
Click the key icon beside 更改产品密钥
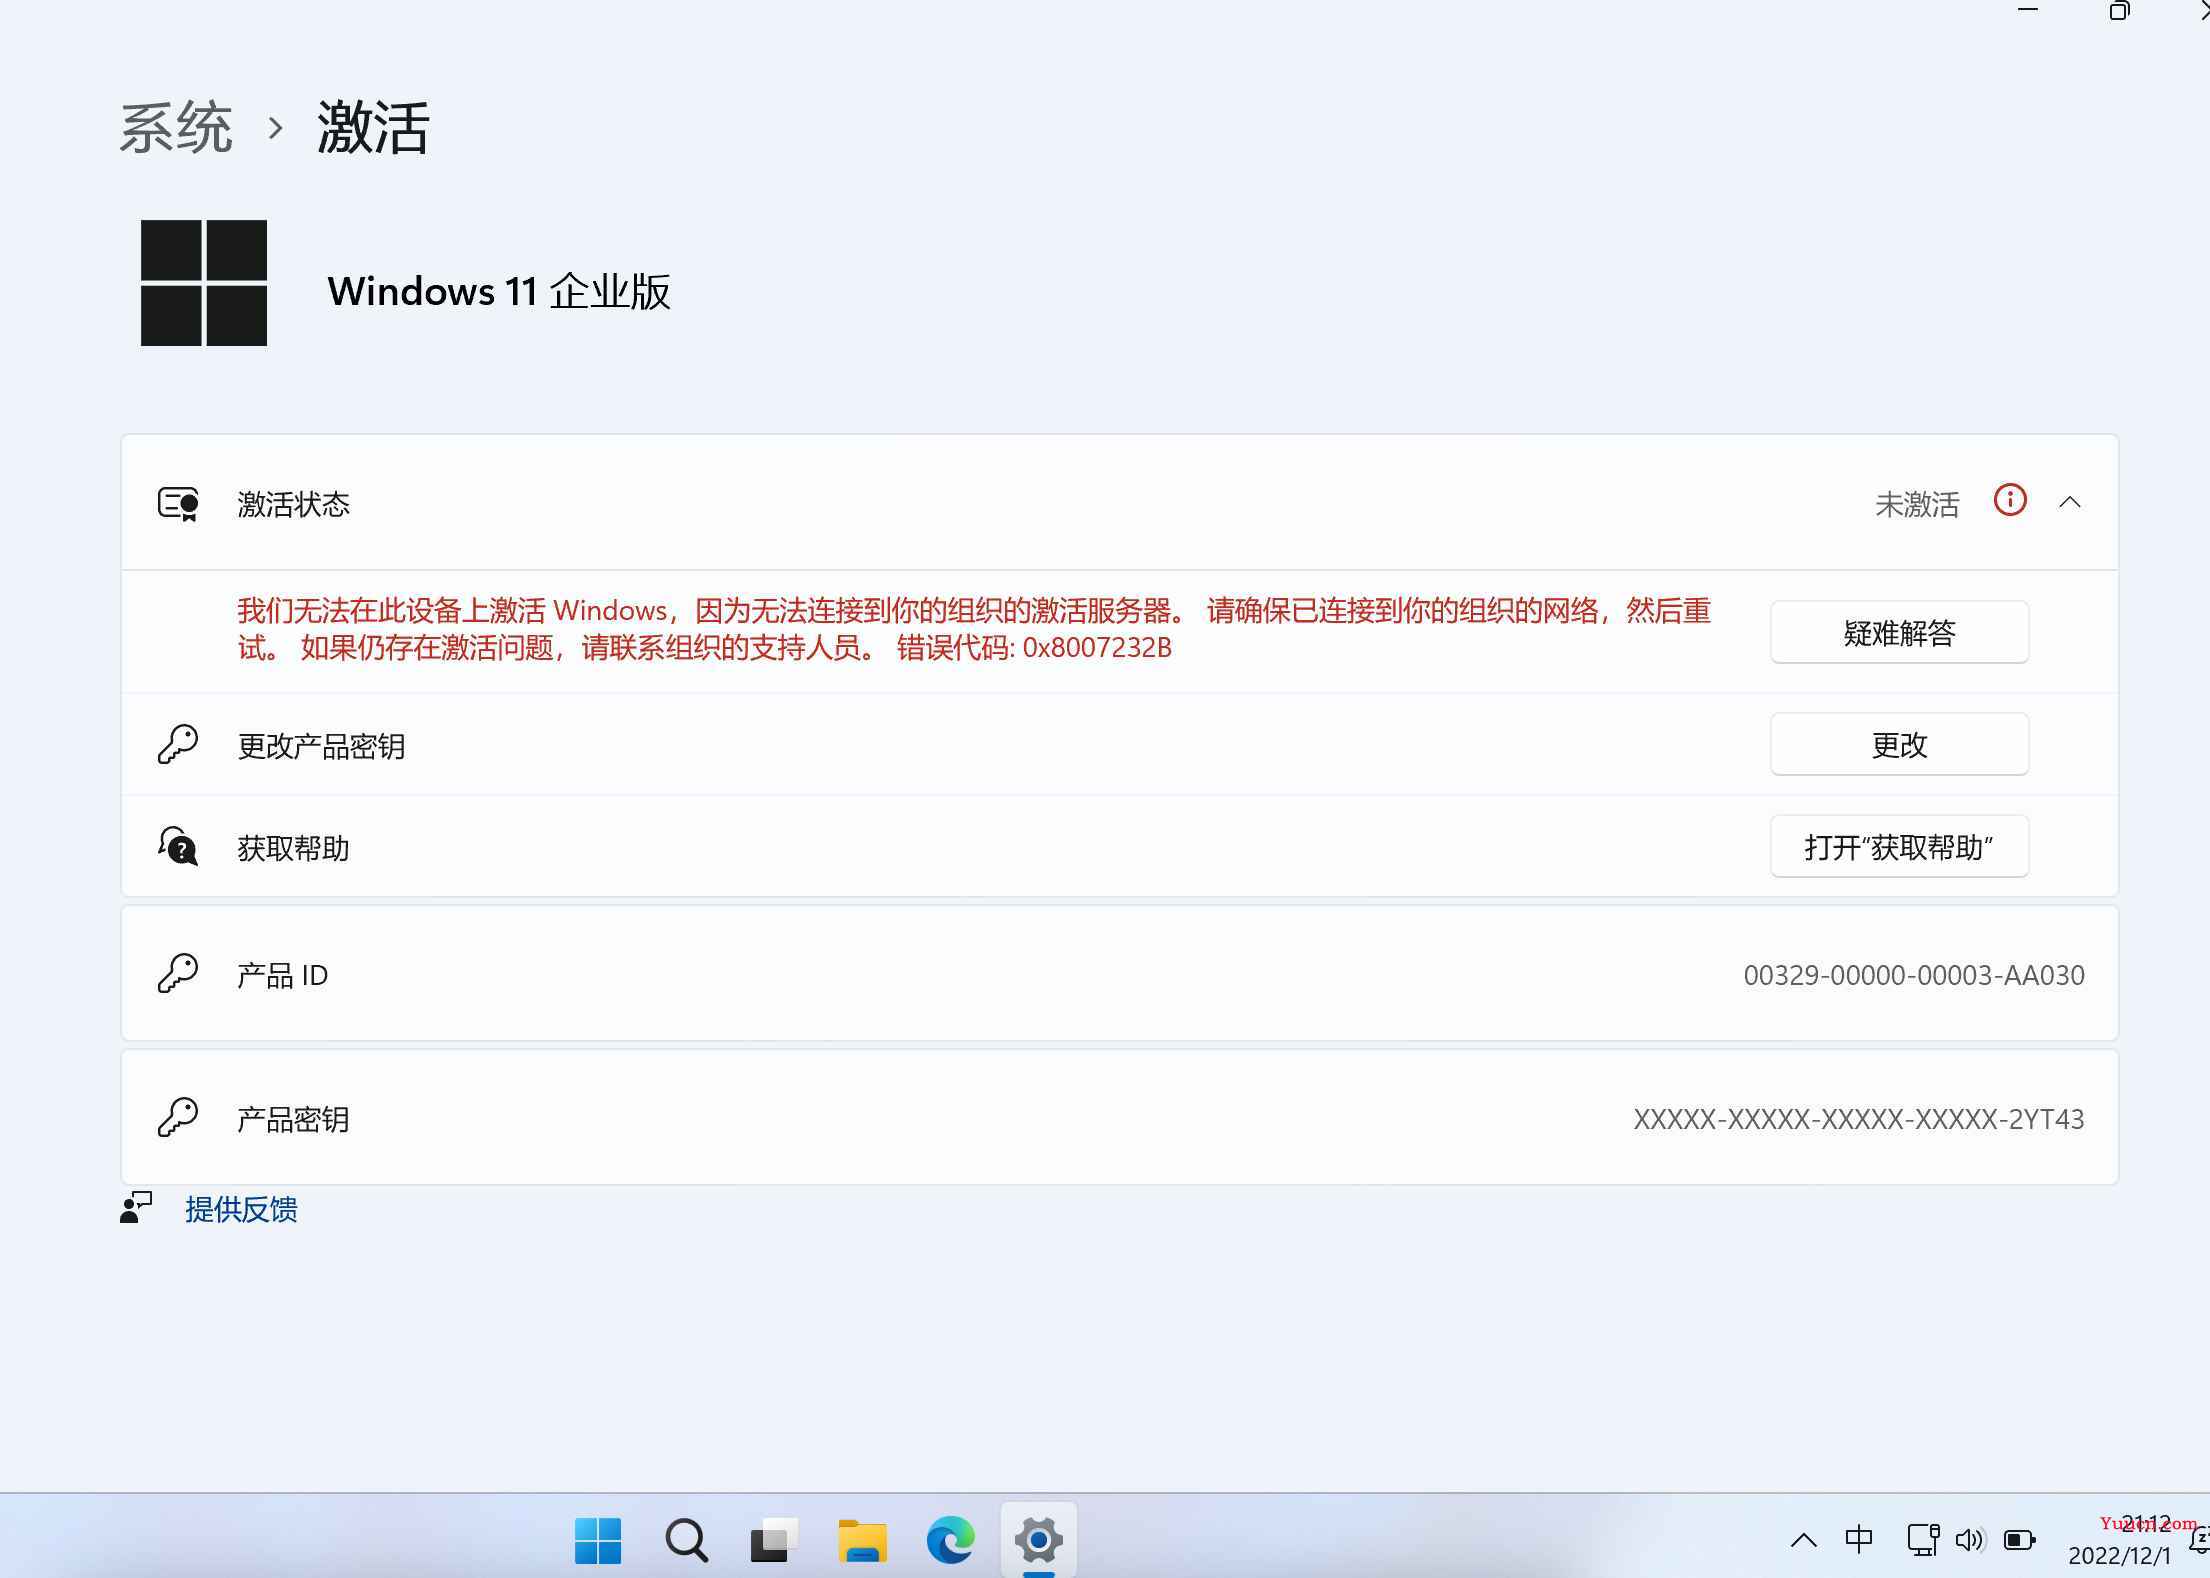(178, 745)
